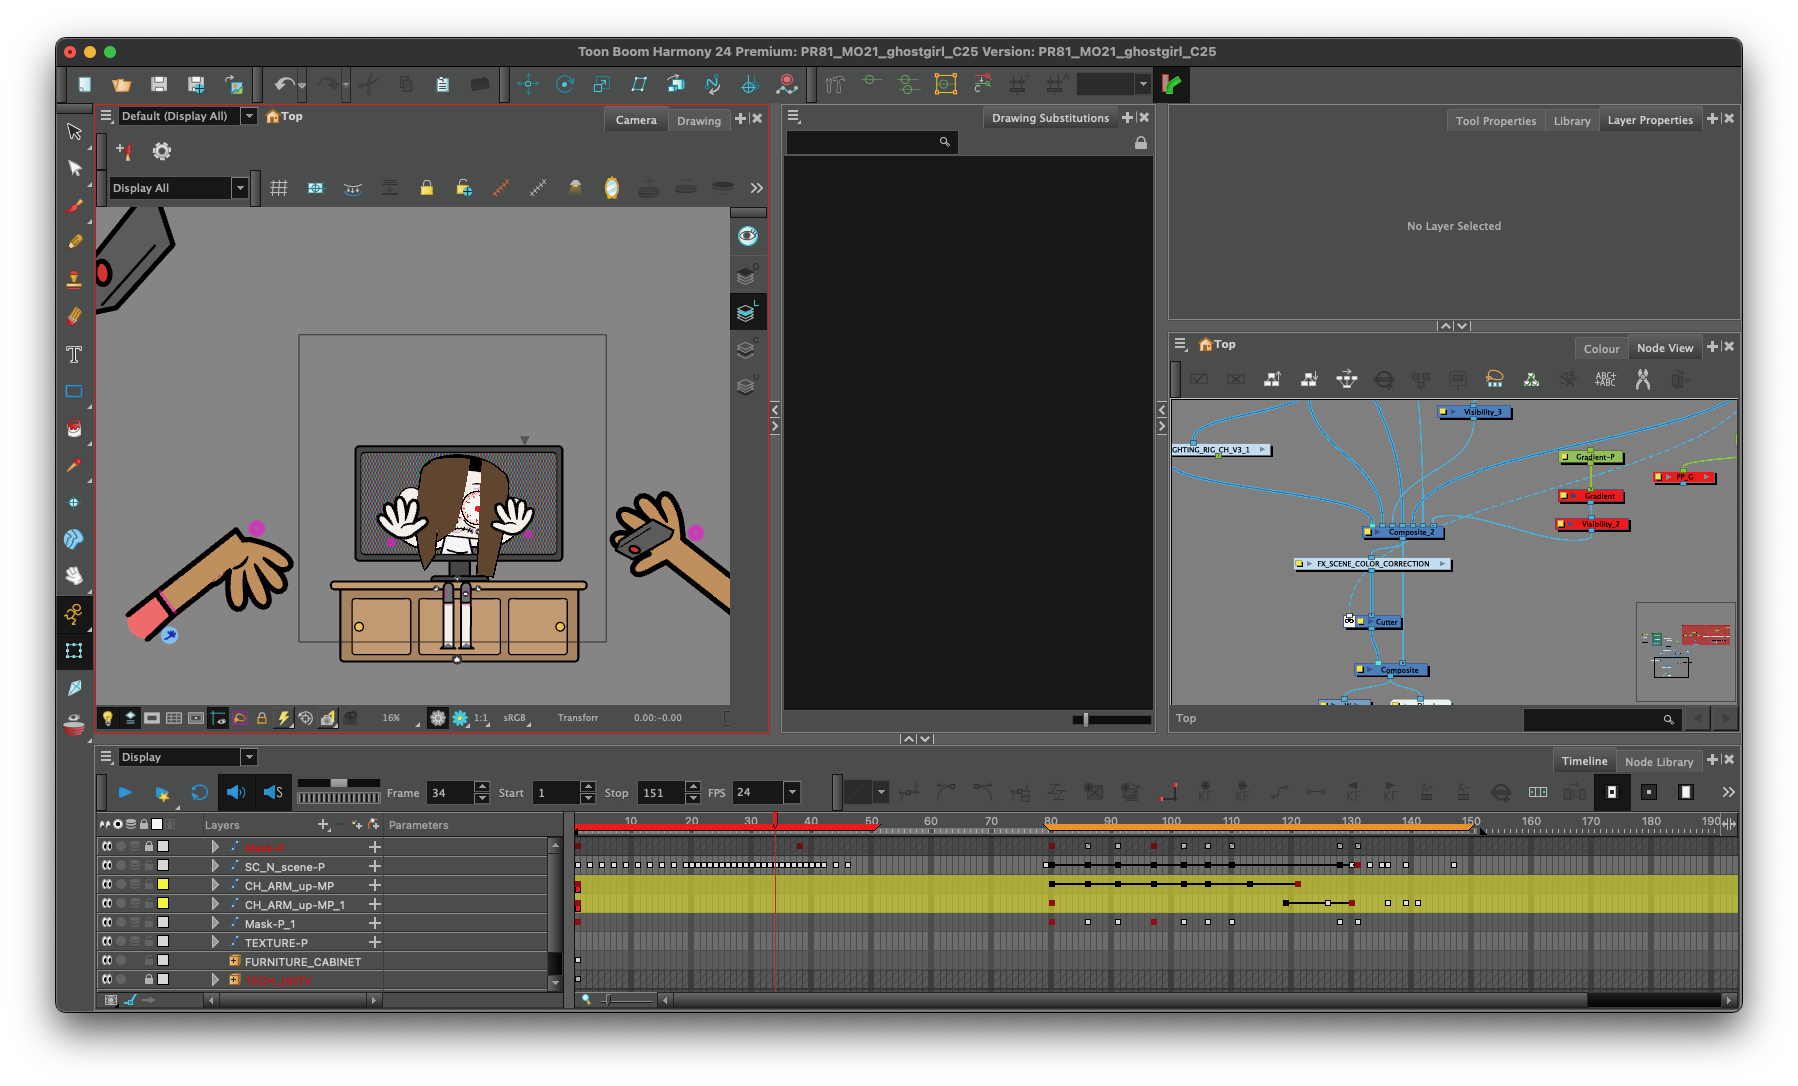
Task: Expand the TECH_HDTV layer
Action: 215,980
